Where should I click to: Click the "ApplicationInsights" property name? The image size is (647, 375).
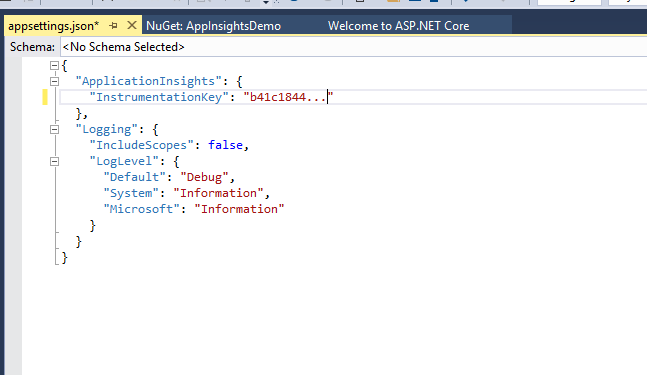click(x=149, y=81)
